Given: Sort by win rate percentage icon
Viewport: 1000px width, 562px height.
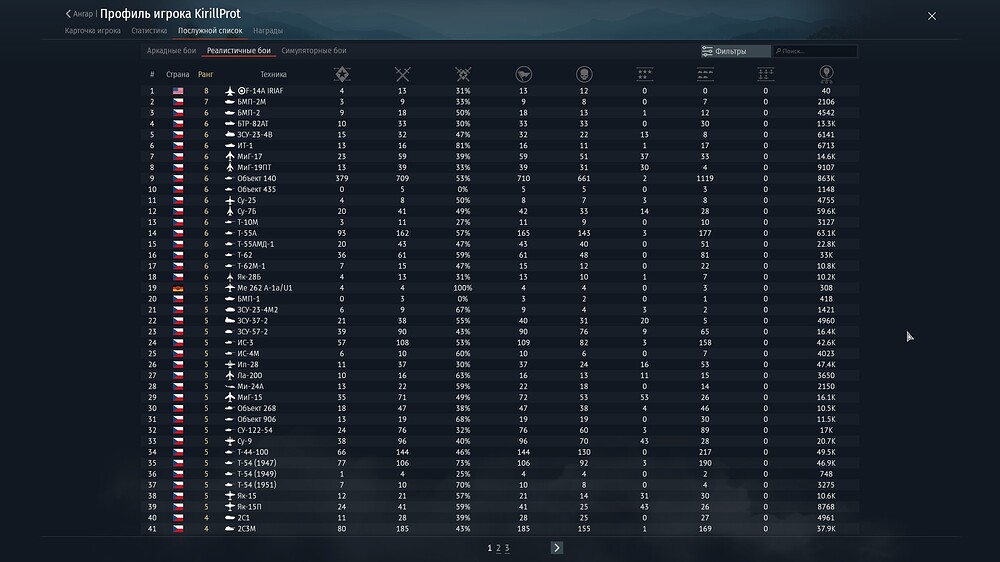Looking at the screenshot, I should 463,75.
